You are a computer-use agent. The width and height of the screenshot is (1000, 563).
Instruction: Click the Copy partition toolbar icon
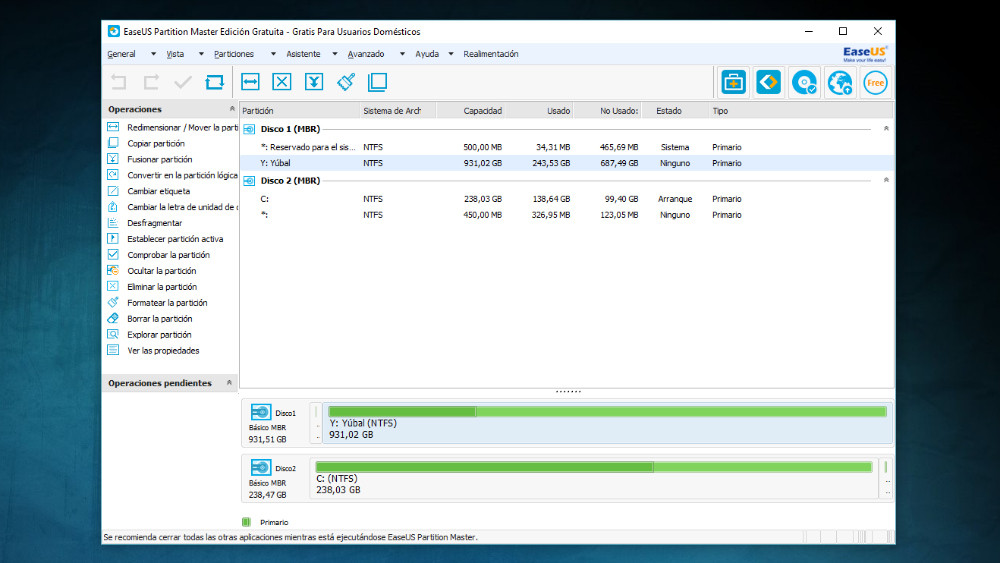point(378,82)
